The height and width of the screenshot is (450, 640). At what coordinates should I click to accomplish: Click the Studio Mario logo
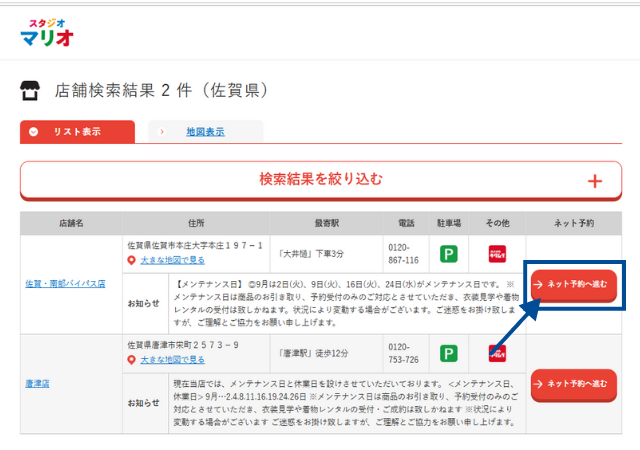(47, 32)
